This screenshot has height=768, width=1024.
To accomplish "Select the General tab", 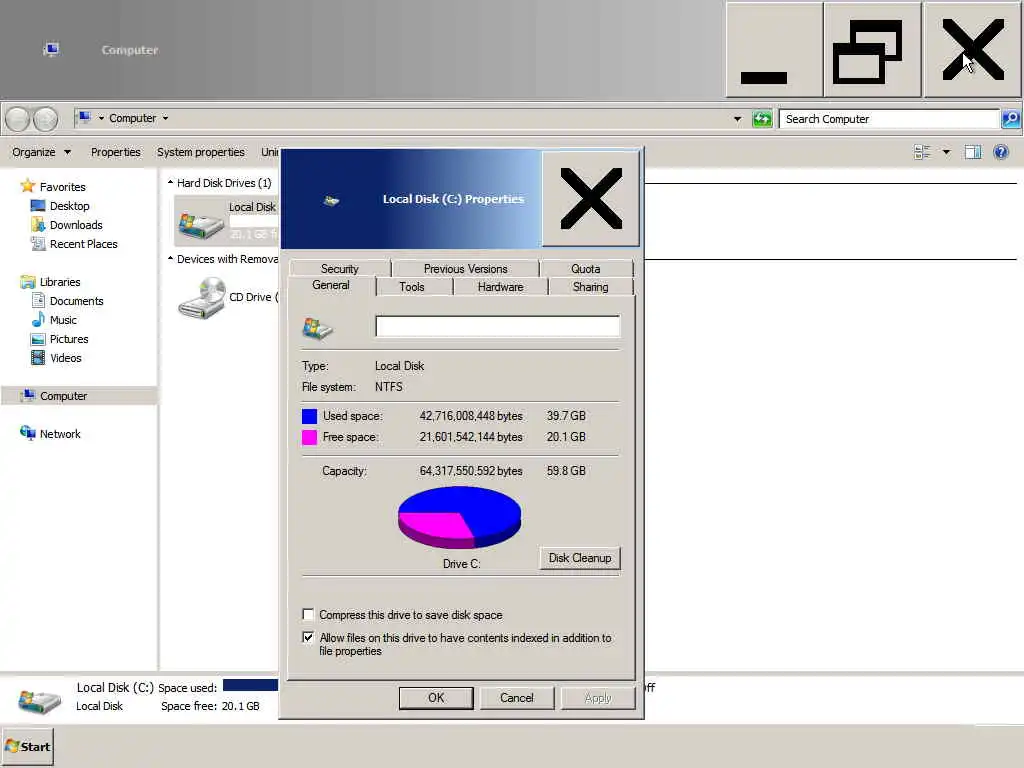I will (331, 285).
